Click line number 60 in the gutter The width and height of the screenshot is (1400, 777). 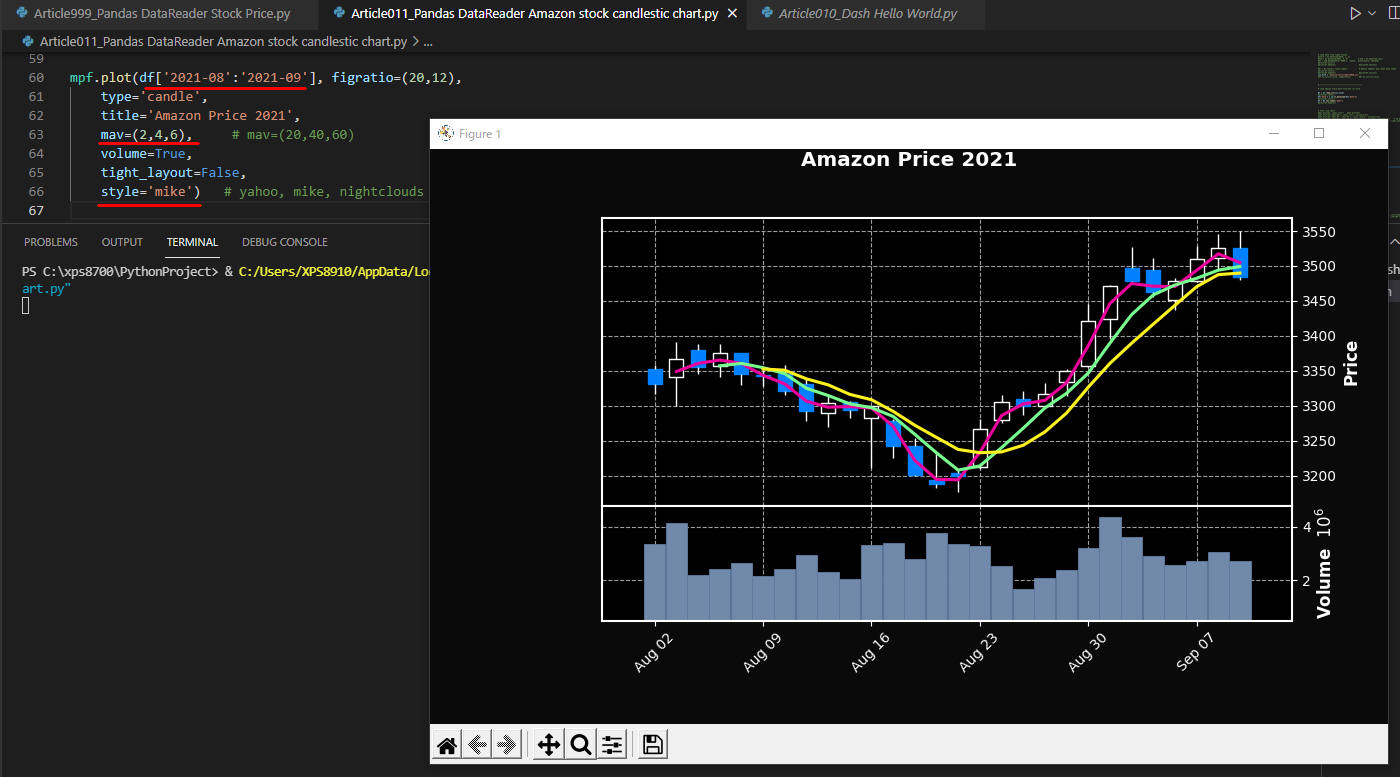click(x=36, y=78)
